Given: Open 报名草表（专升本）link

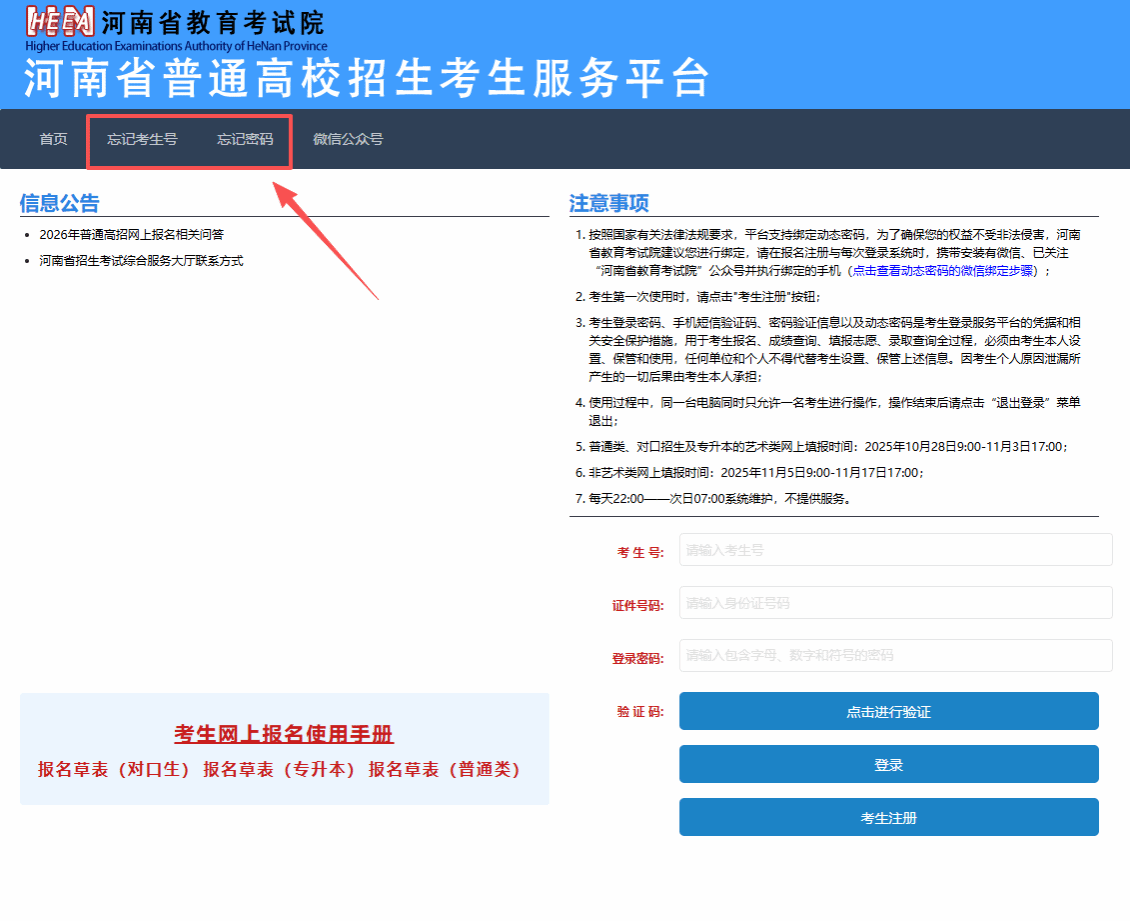Looking at the screenshot, I should 279,770.
